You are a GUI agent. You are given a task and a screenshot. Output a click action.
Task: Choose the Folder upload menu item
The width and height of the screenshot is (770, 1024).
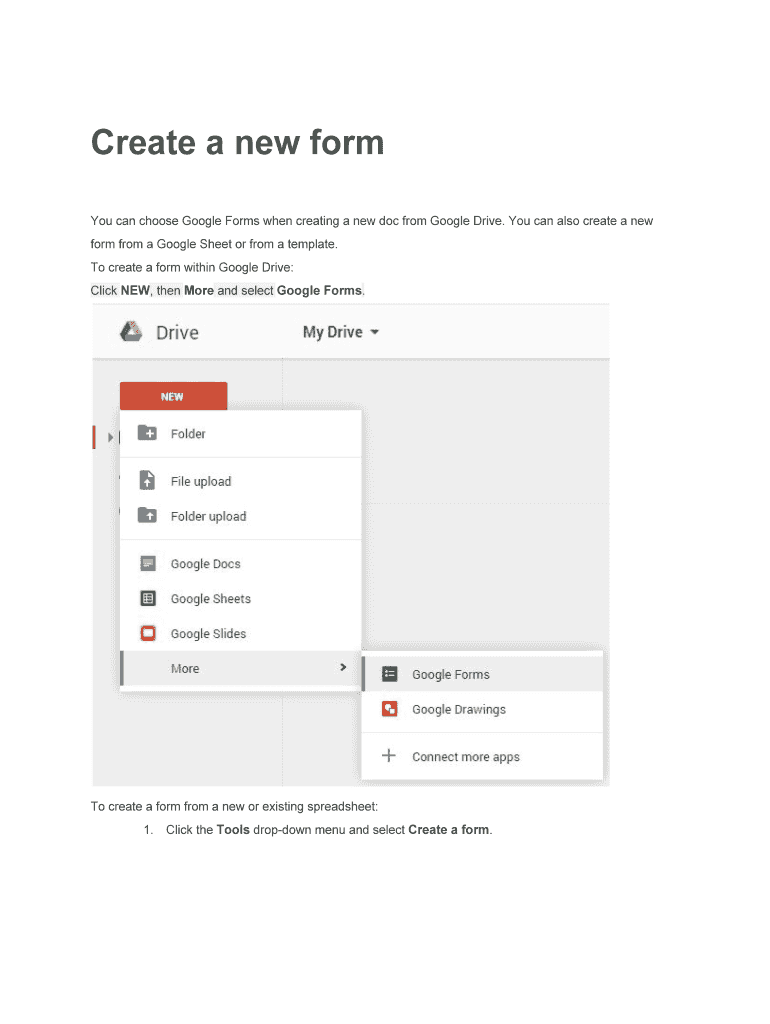[x=208, y=516]
